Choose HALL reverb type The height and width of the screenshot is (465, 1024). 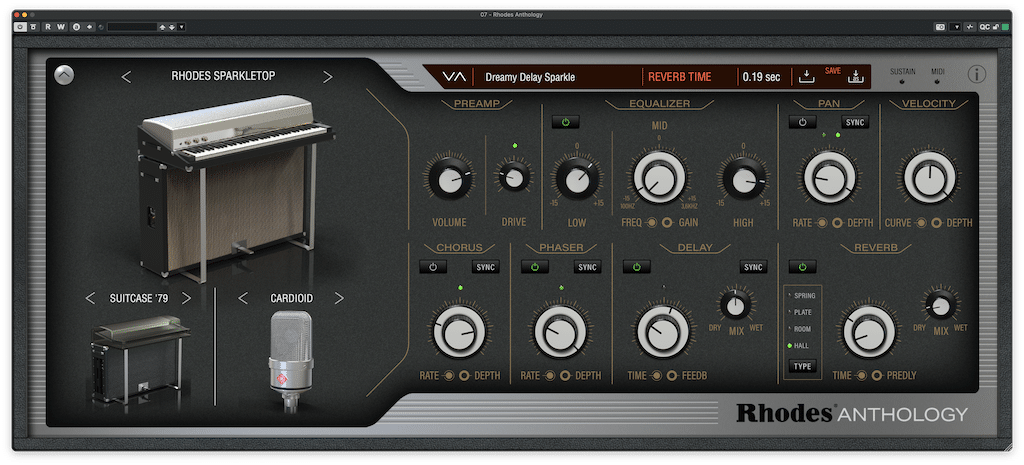click(799, 345)
